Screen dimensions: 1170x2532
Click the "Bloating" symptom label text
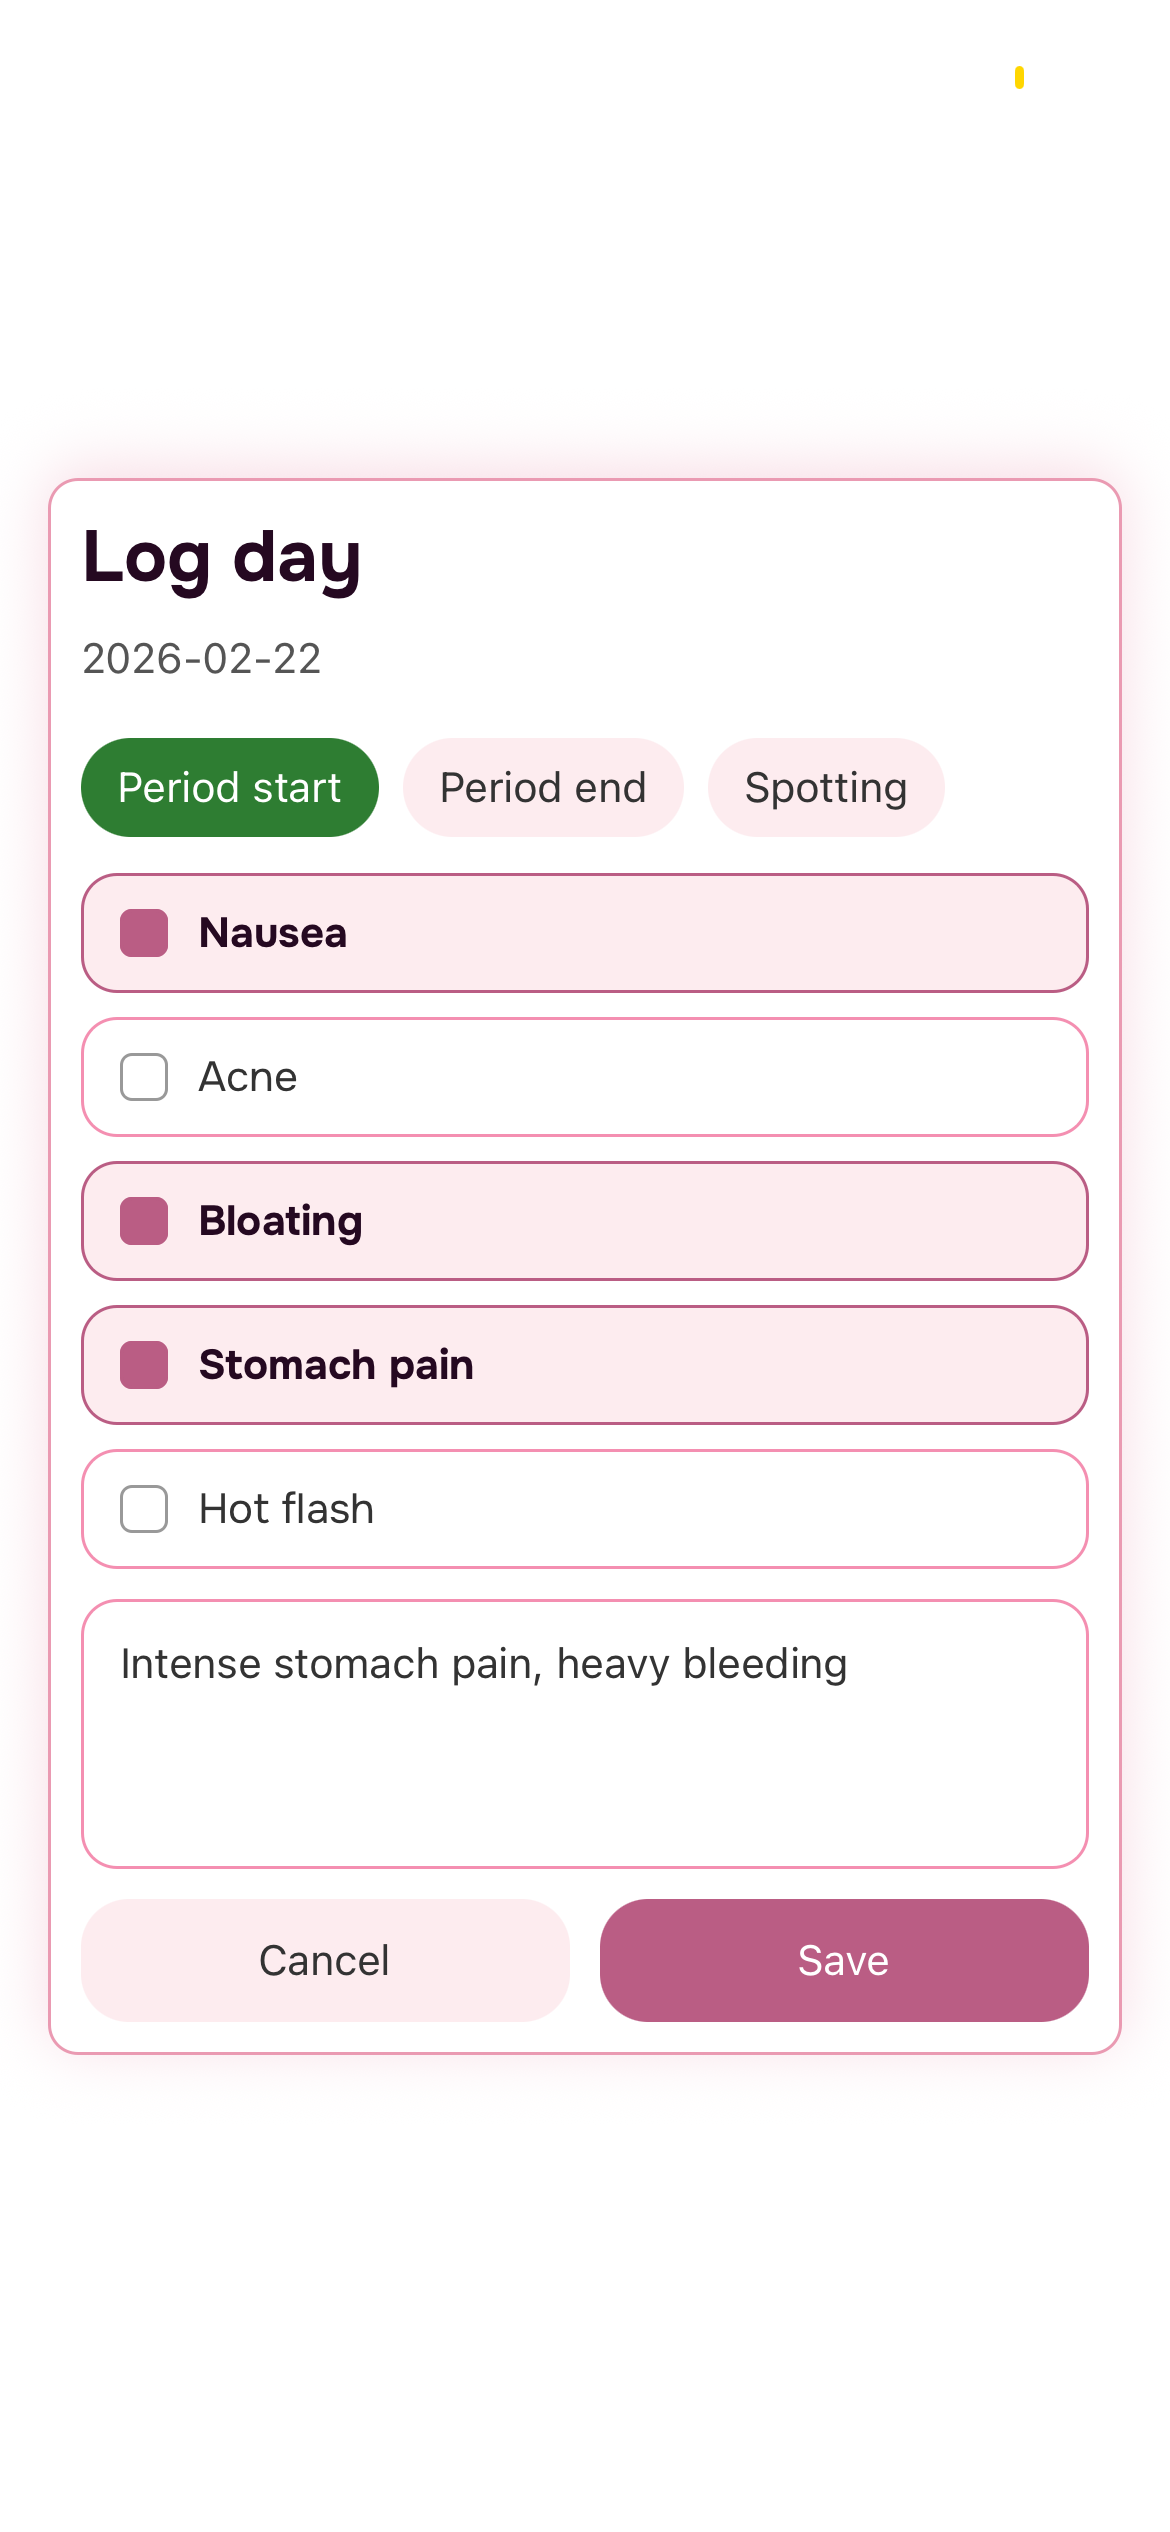click(281, 1221)
